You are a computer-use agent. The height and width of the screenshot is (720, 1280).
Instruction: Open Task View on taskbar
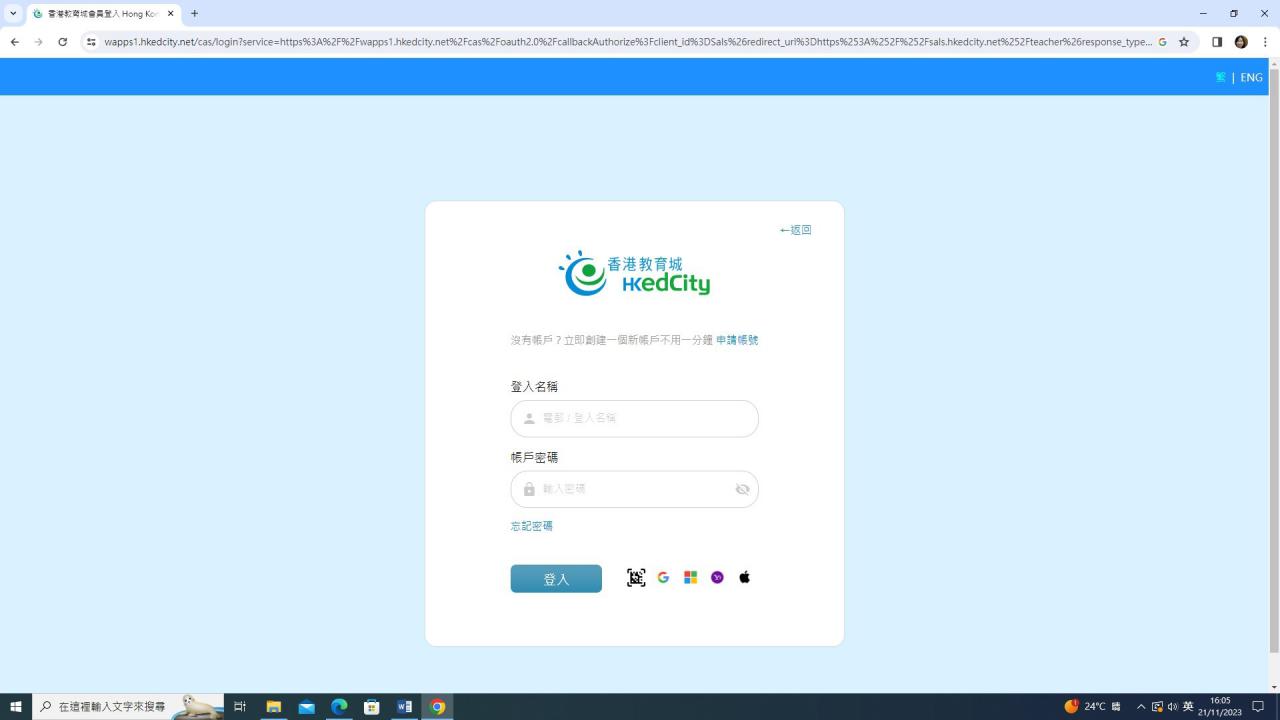(x=240, y=707)
